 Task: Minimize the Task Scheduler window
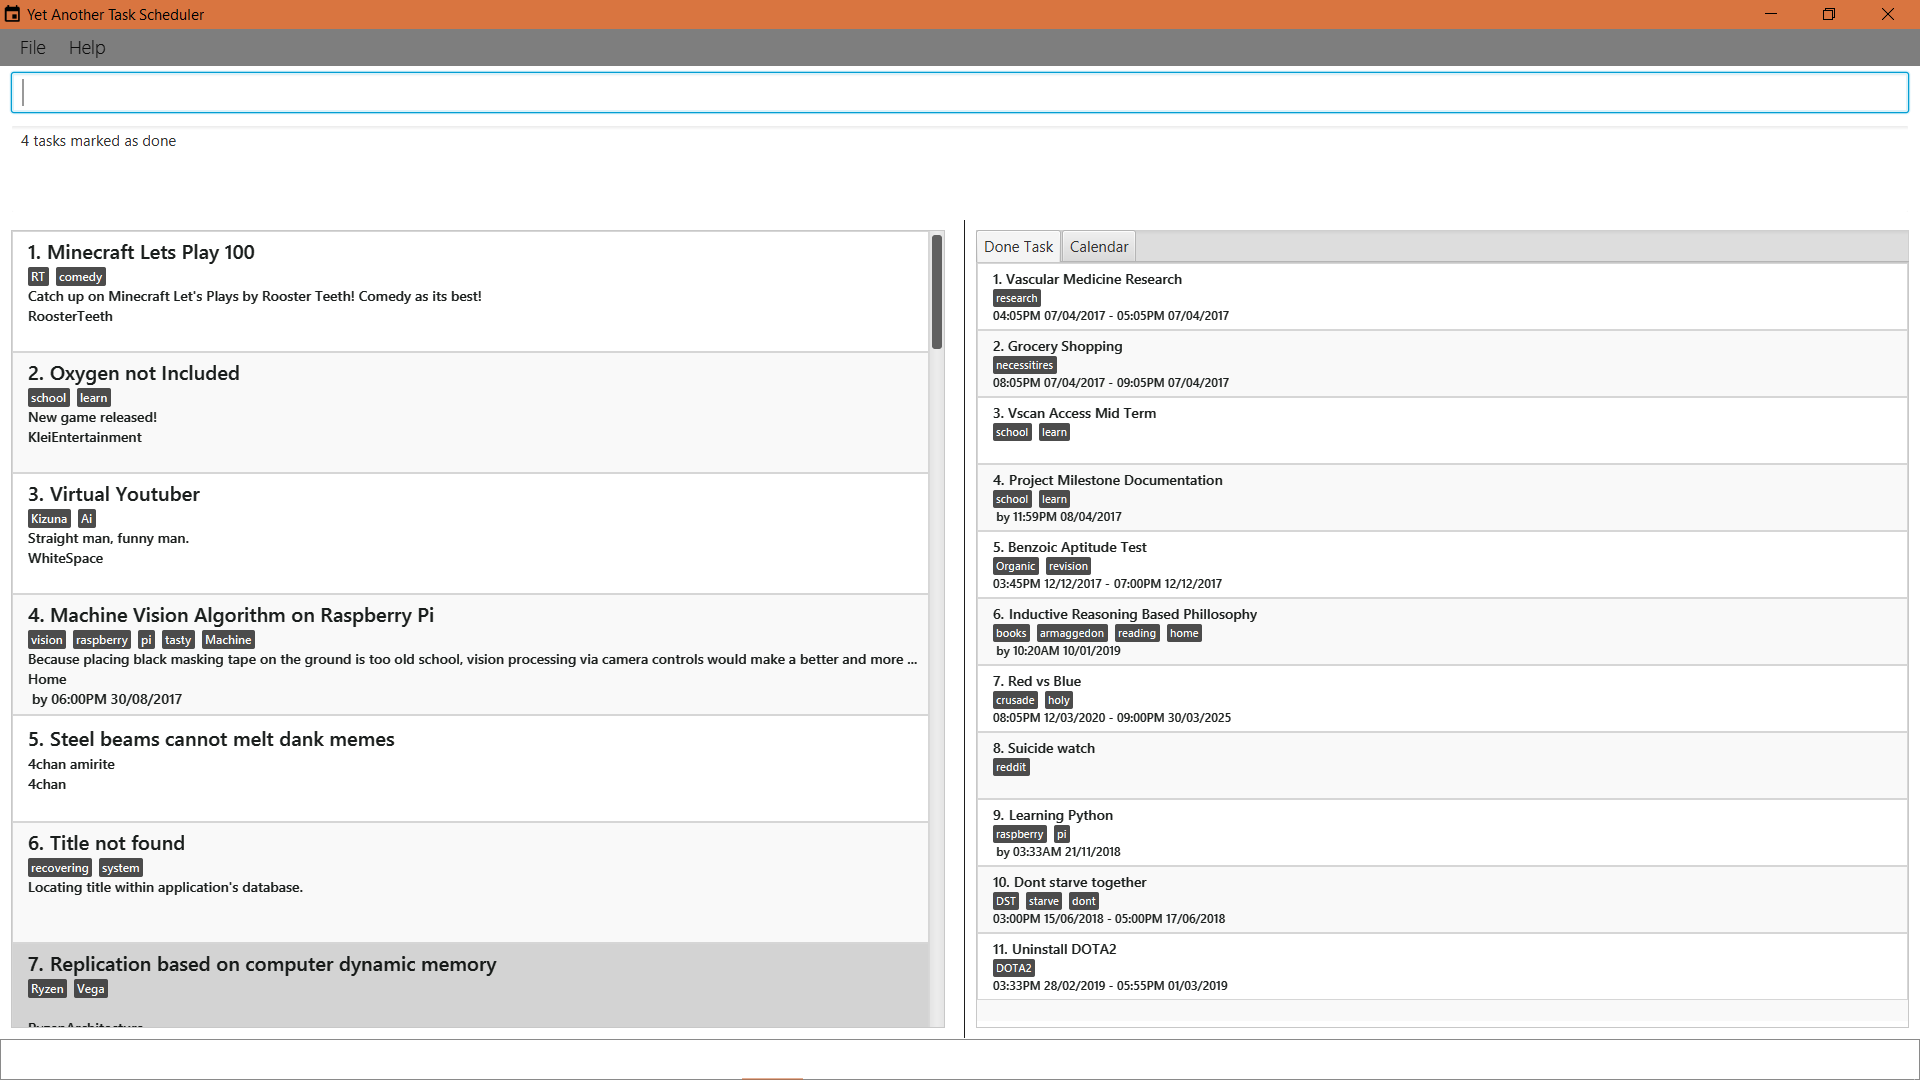1770,14
